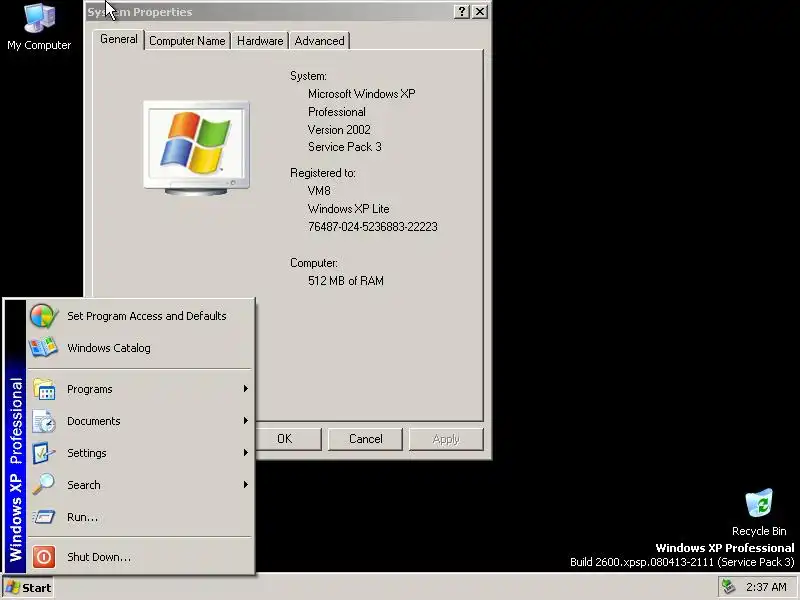Image resolution: width=800 pixels, height=600 pixels.
Task: Click the help question mark button
Action: (x=462, y=12)
